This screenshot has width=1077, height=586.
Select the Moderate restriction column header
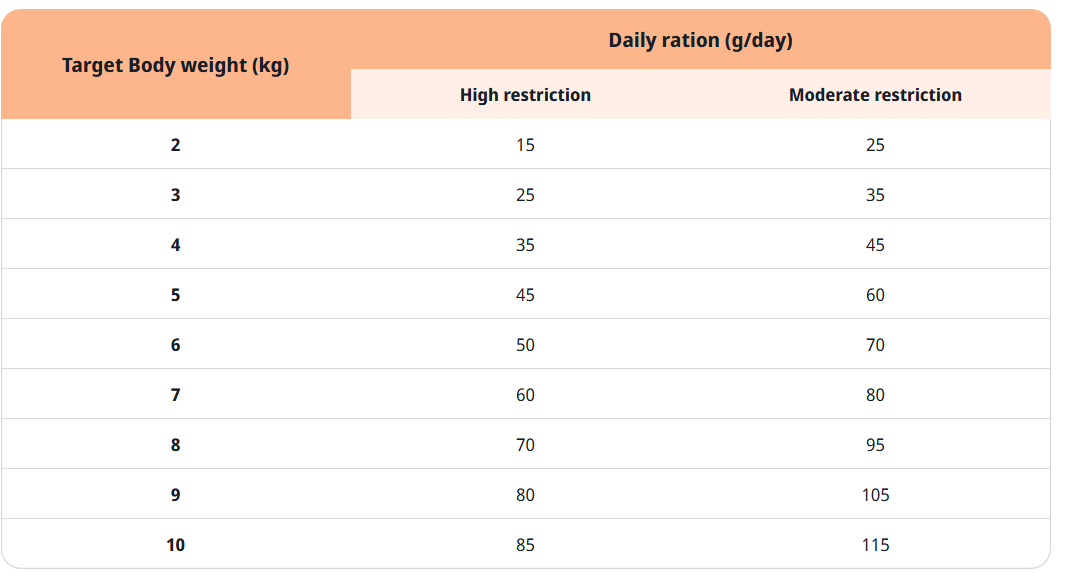(875, 95)
